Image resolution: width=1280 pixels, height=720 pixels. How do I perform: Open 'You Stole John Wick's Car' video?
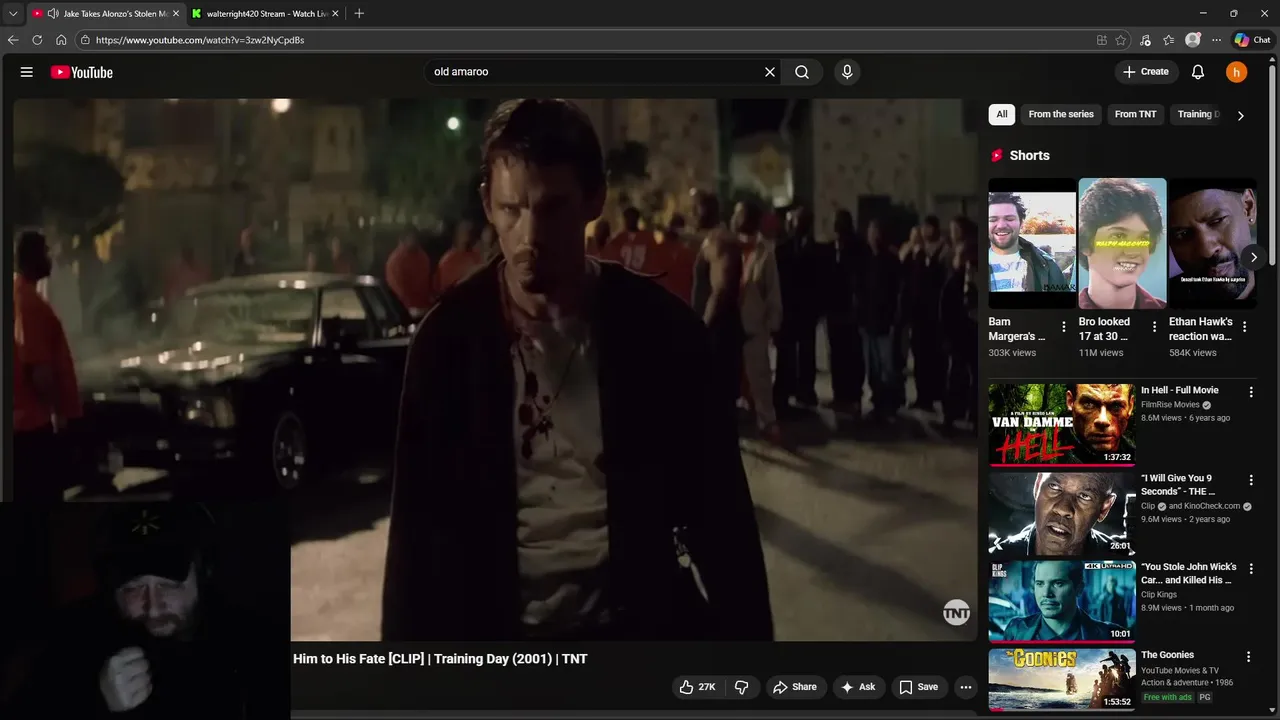[x=1062, y=601]
